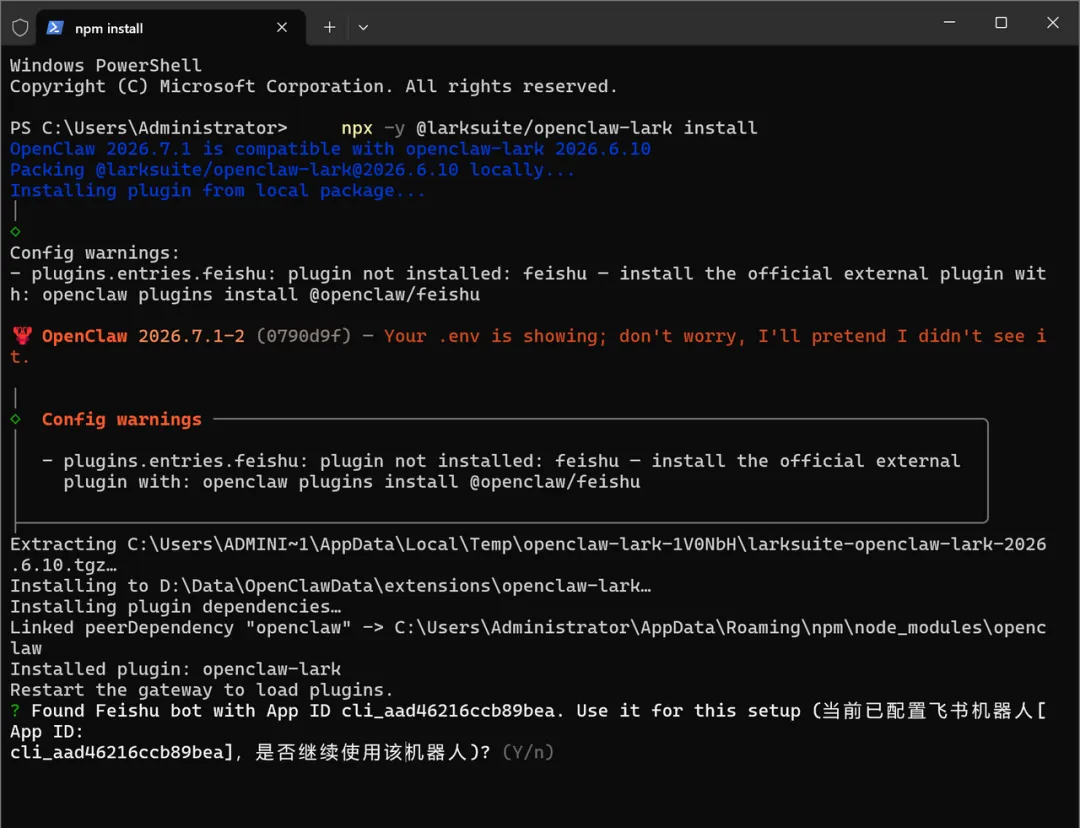Click "Installing plugin from local package..." line
1080x828 pixels.
pyautogui.click(x=218, y=191)
